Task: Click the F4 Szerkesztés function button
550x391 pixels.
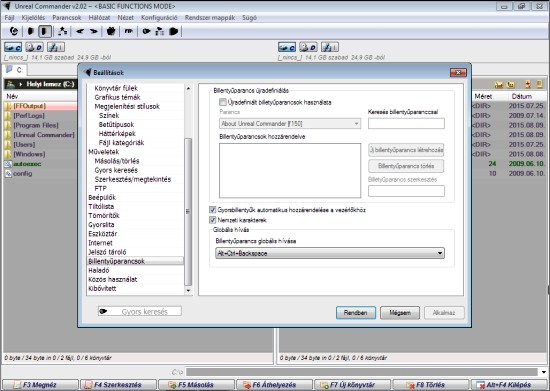Action: click(118, 385)
